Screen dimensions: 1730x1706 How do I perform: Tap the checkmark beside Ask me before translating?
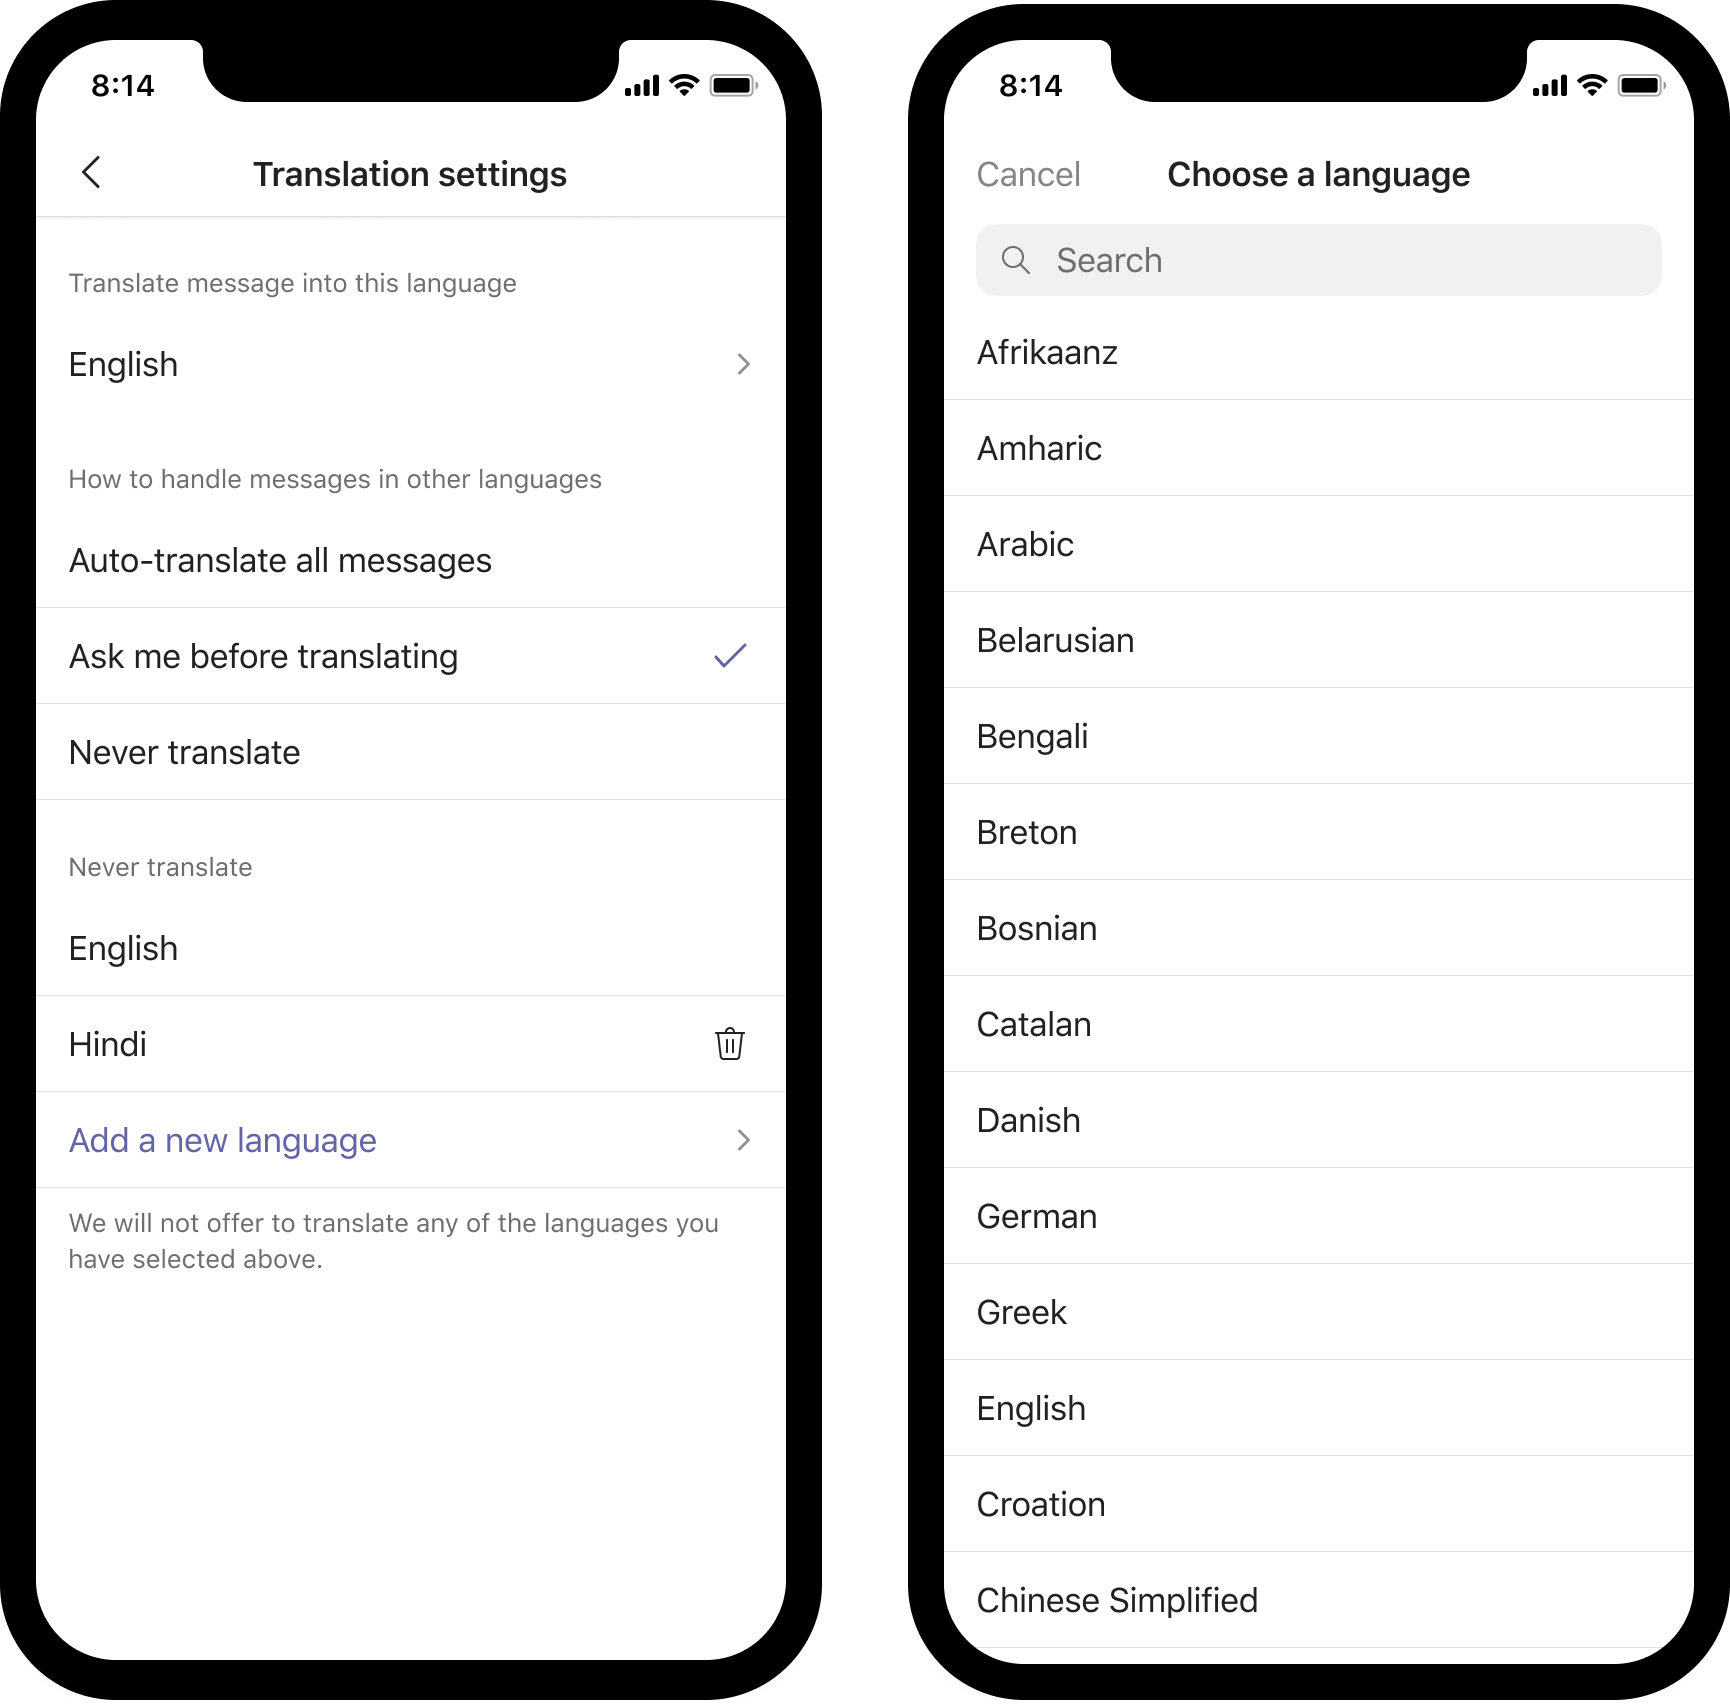(730, 655)
